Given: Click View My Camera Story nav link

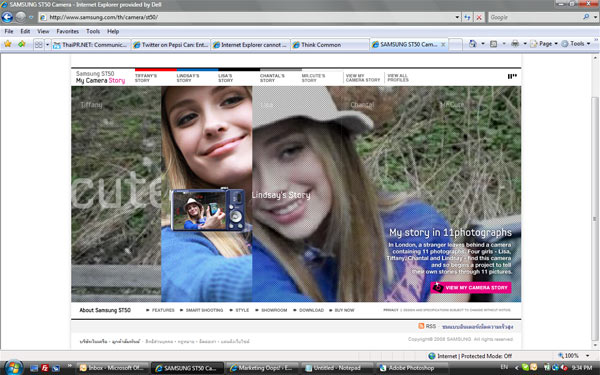Looking at the screenshot, I should click(x=363, y=78).
